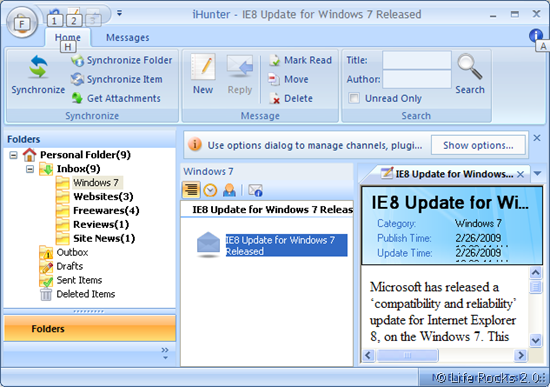Click the horizontal scrollbar thumb
The image size is (550, 387).
click(407, 355)
